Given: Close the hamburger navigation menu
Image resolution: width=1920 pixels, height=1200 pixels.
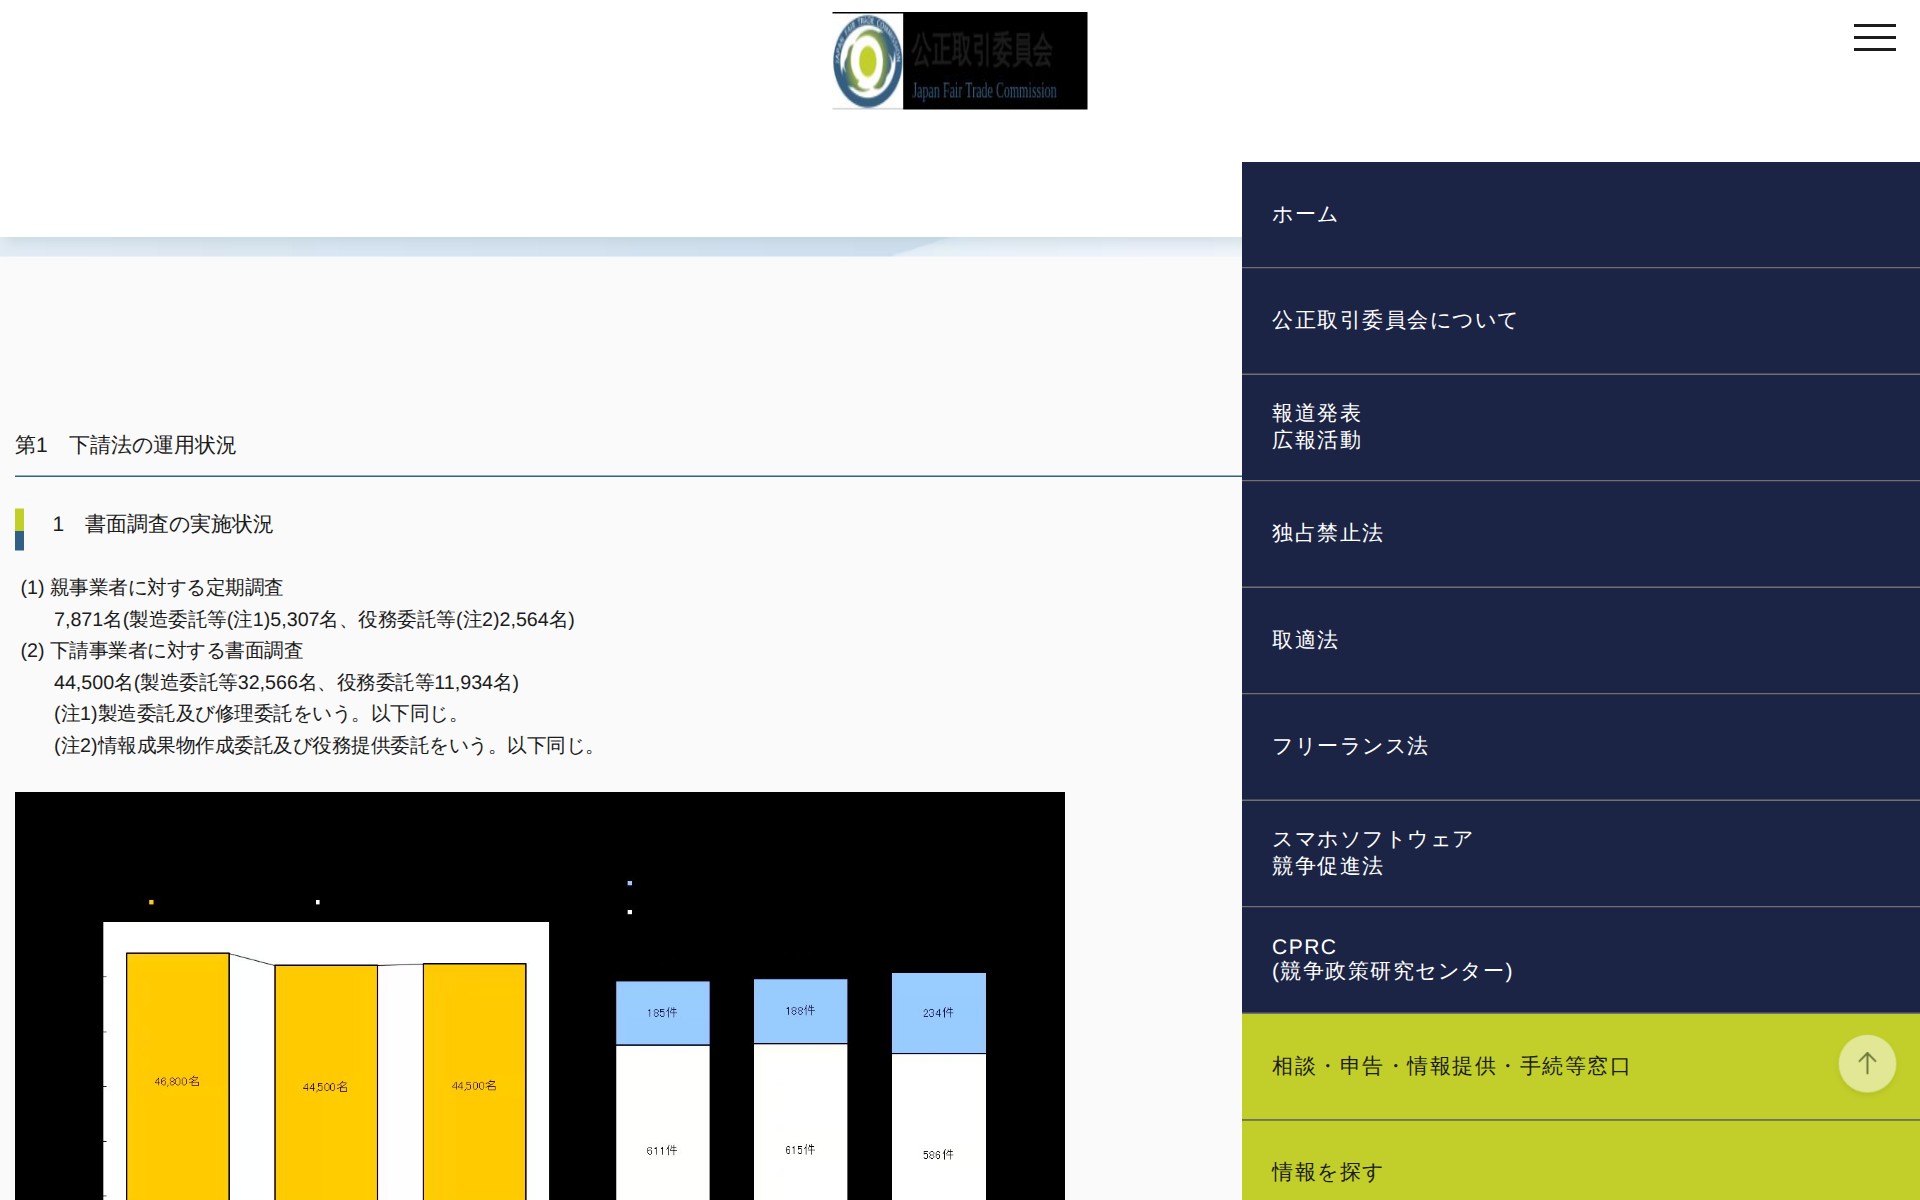Looking at the screenshot, I should point(1874,38).
